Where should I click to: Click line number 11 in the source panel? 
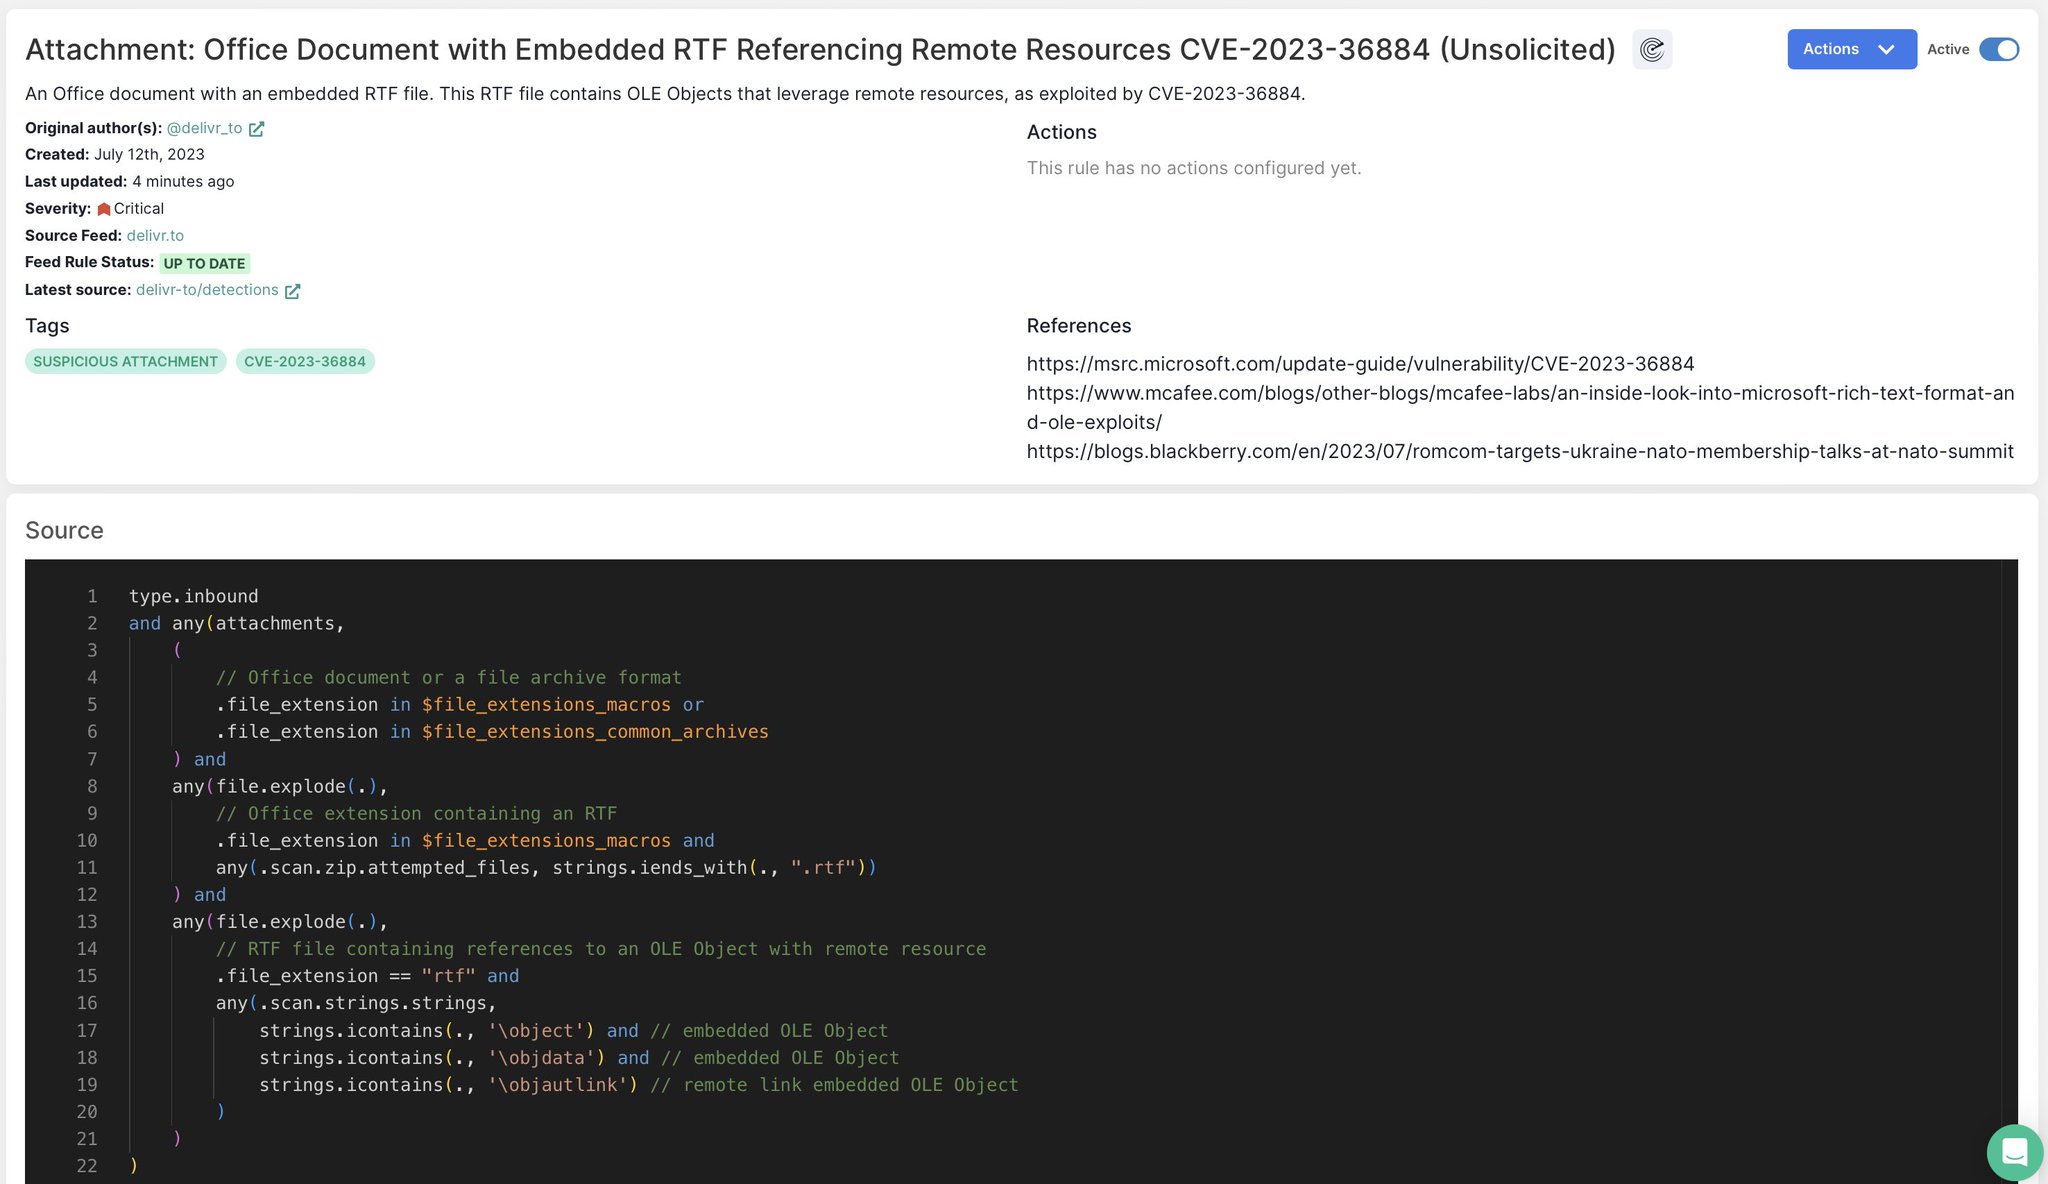(x=87, y=867)
